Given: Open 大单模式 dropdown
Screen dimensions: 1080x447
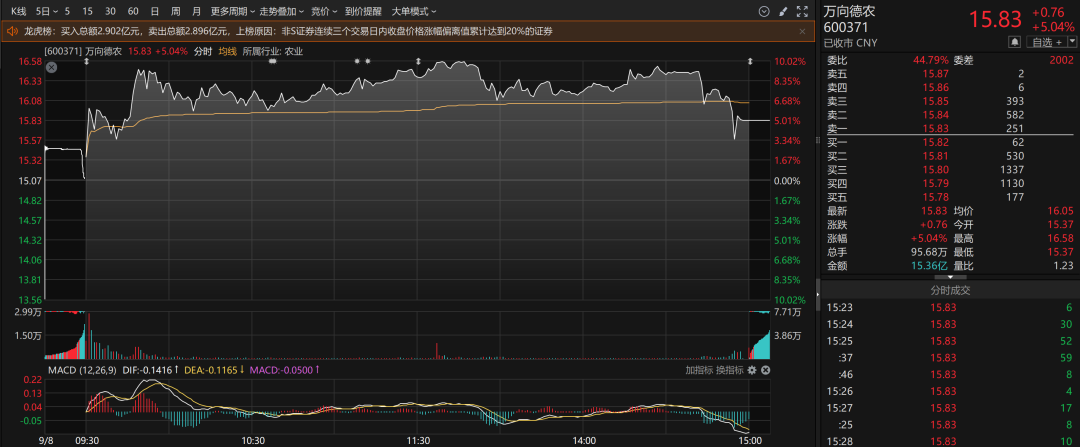Looking at the screenshot, I should click(x=414, y=12).
